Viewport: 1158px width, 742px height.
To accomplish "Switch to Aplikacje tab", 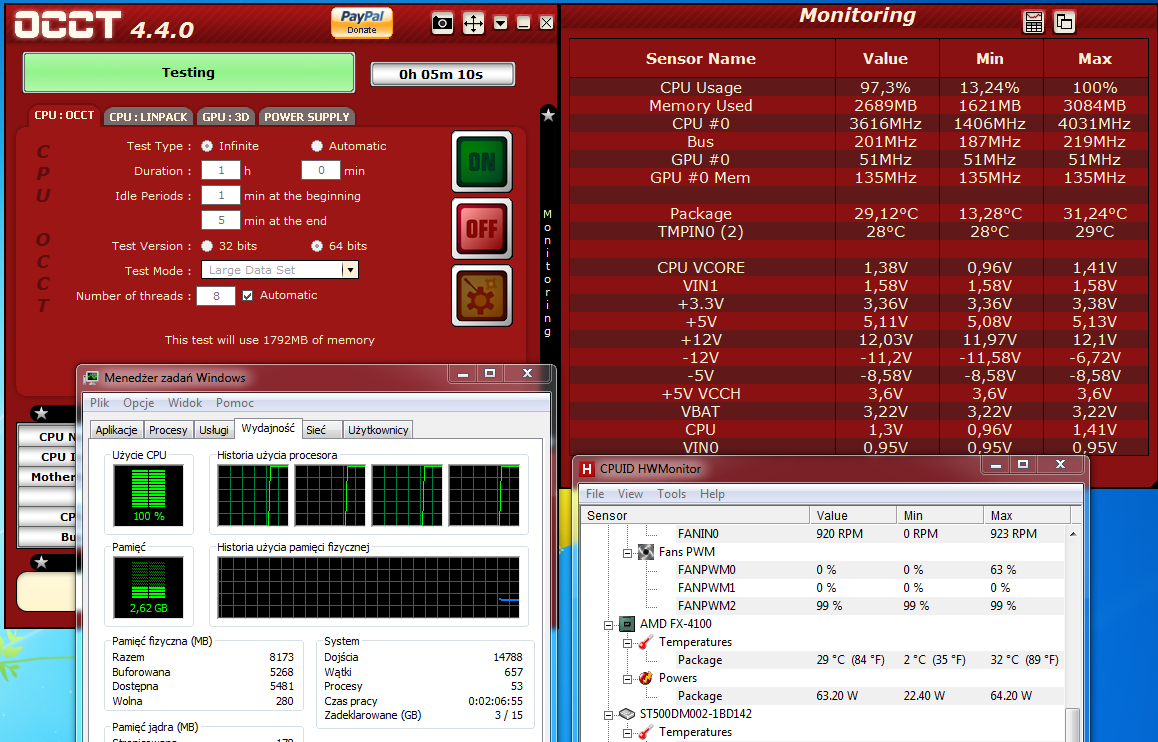I will point(116,430).
